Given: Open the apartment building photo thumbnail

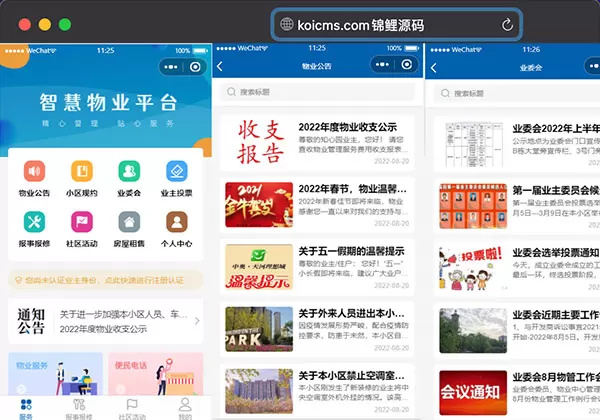Looking at the screenshot, I should pyautogui.click(x=259, y=391).
